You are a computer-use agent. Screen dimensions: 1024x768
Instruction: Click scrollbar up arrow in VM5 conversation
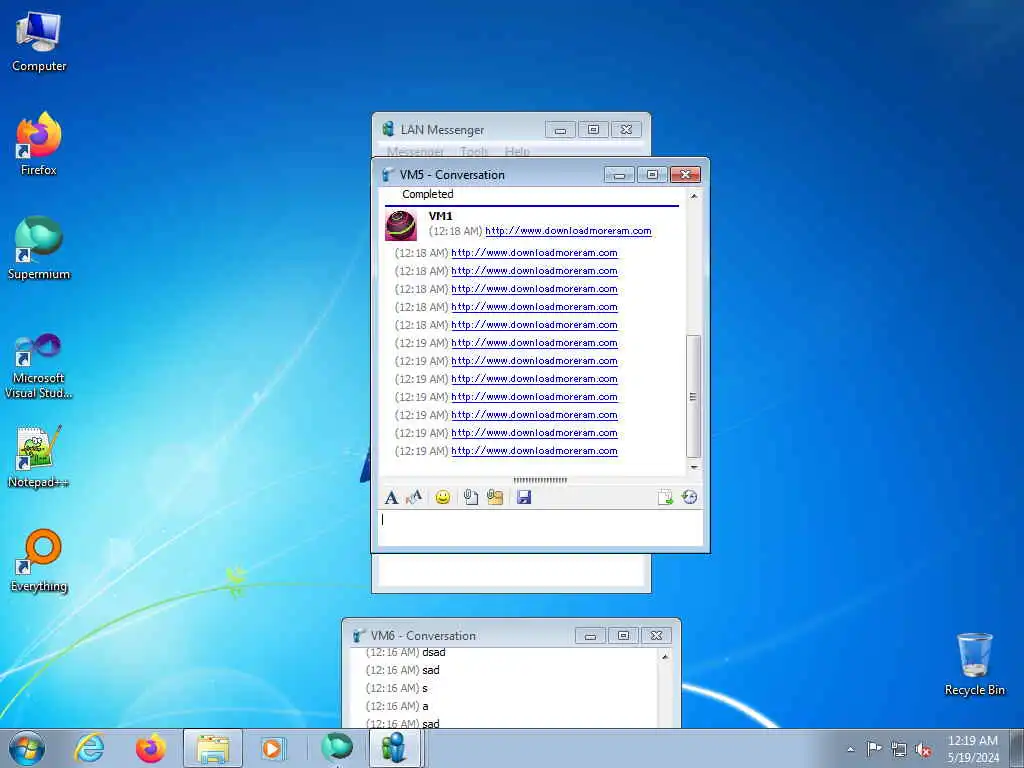tap(694, 196)
